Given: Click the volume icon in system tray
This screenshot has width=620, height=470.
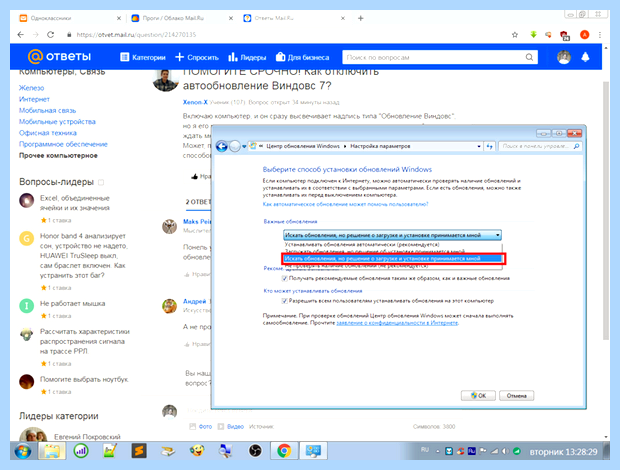Looking at the screenshot, I should pos(505,451).
